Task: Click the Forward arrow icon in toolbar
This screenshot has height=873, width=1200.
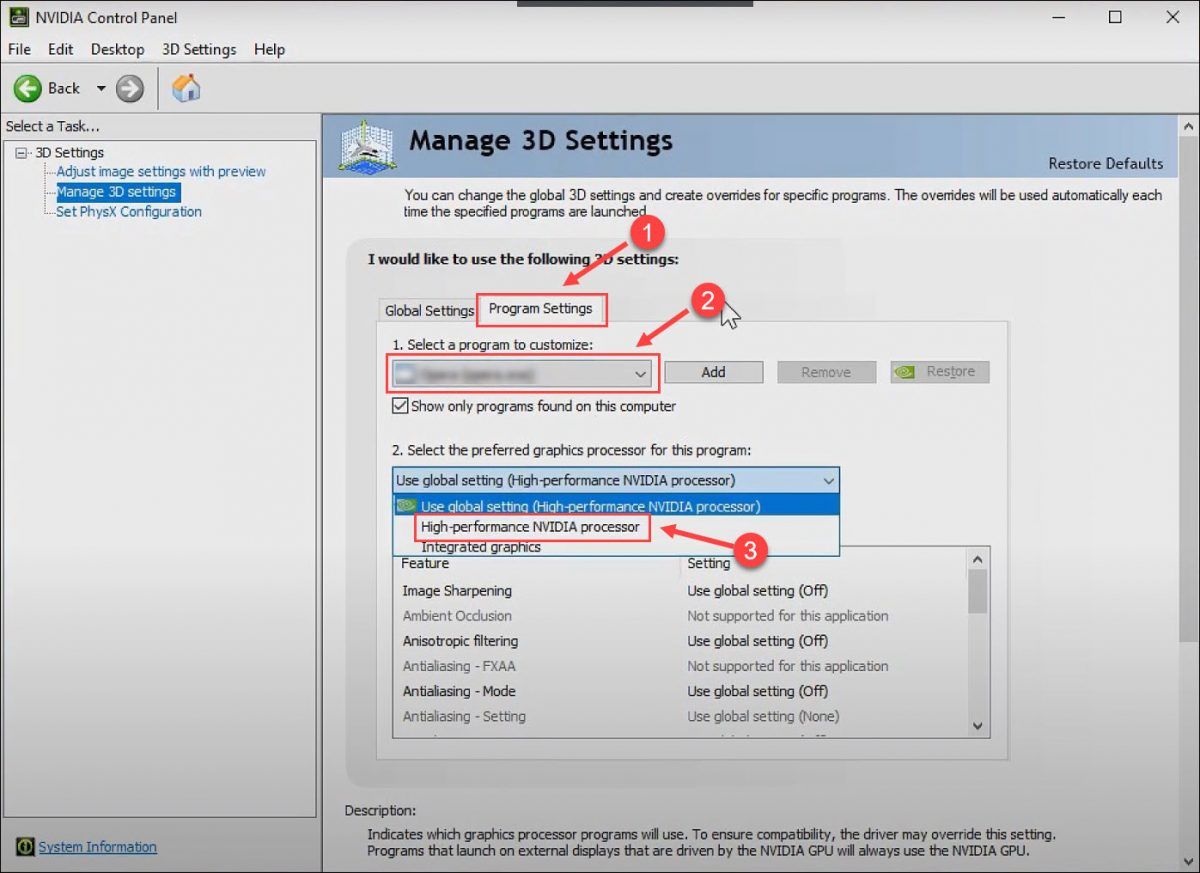Action: [129, 88]
